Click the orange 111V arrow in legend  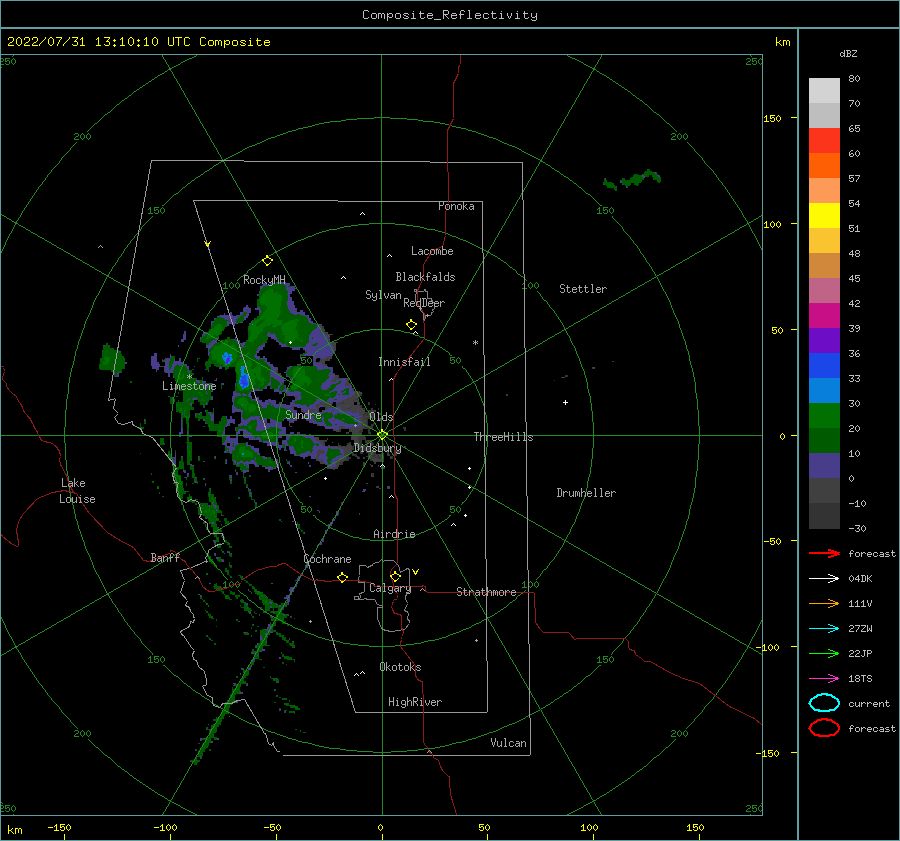tap(824, 603)
